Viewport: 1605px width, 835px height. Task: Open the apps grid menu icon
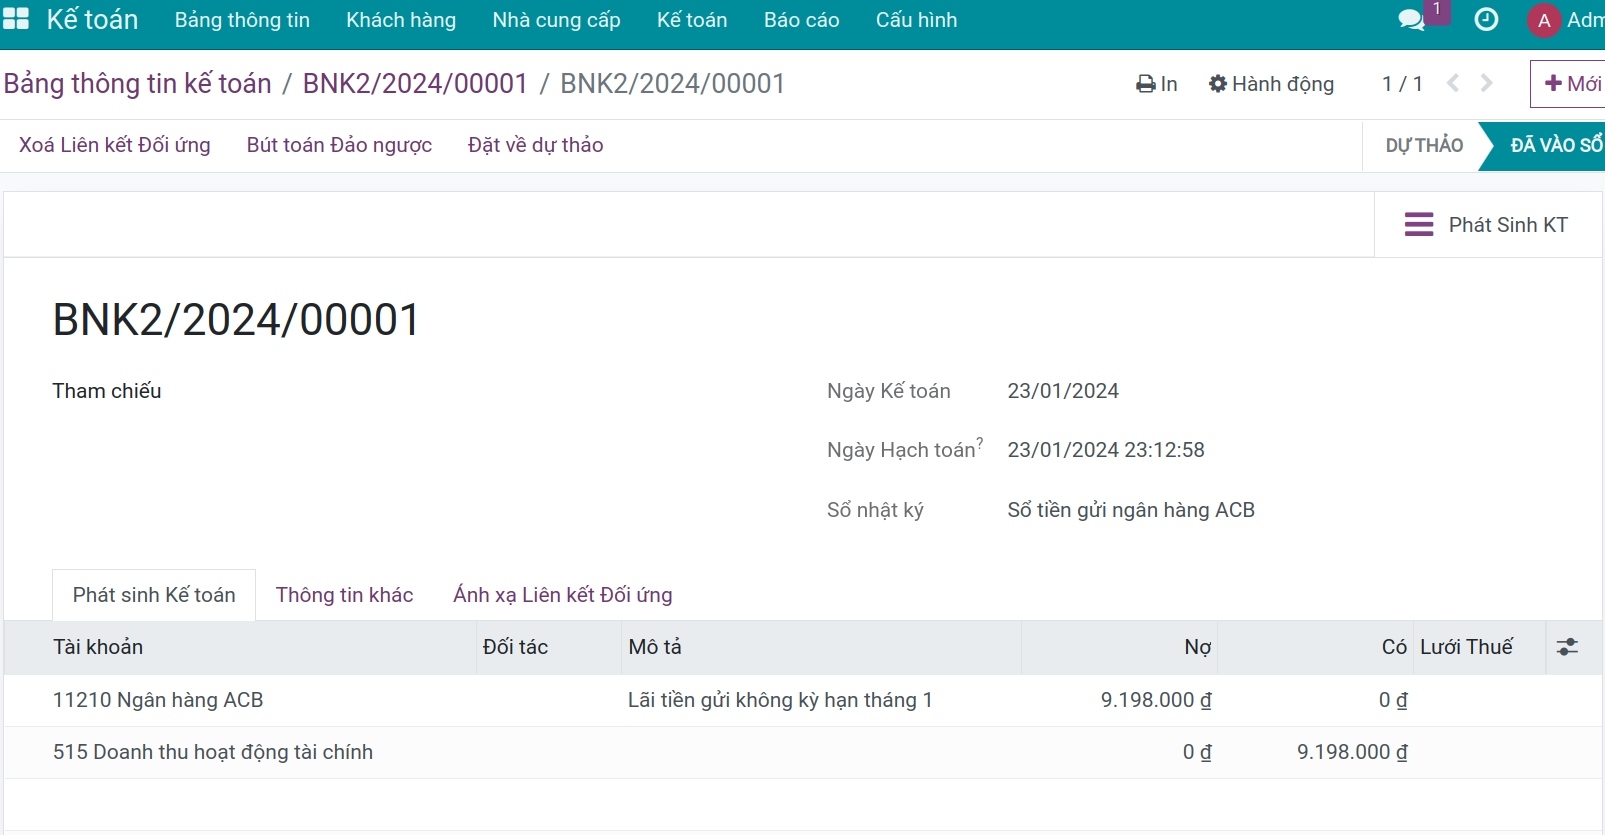[16, 20]
